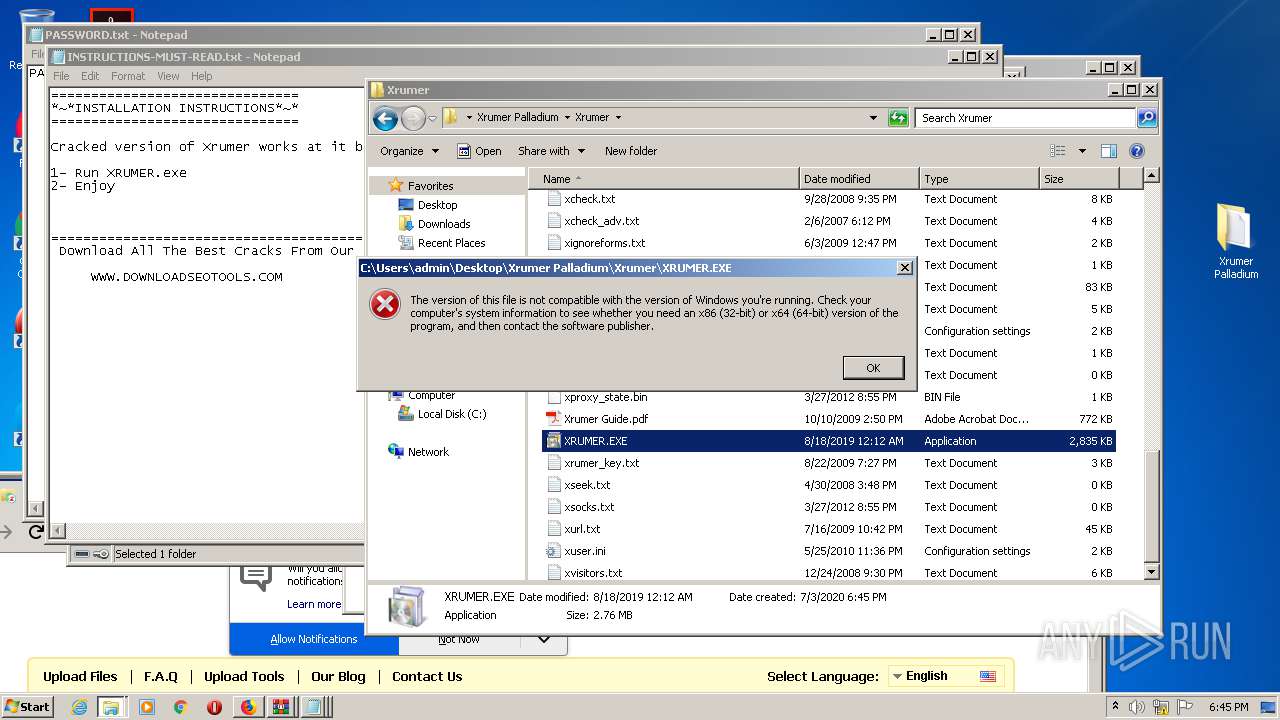Open Explorer help icon
The width and height of the screenshot is (1280, 720).
click(1136, 151)
